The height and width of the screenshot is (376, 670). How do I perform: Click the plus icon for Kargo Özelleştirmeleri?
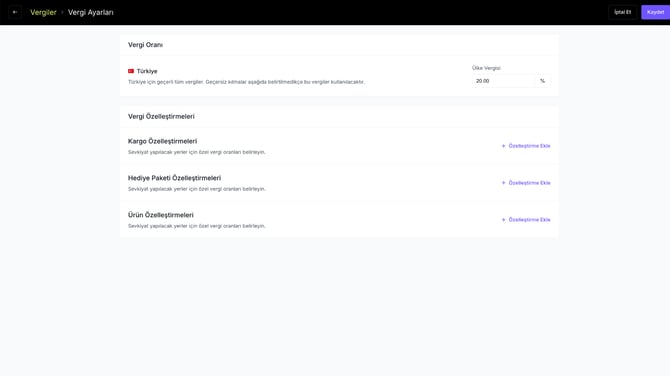503,146
